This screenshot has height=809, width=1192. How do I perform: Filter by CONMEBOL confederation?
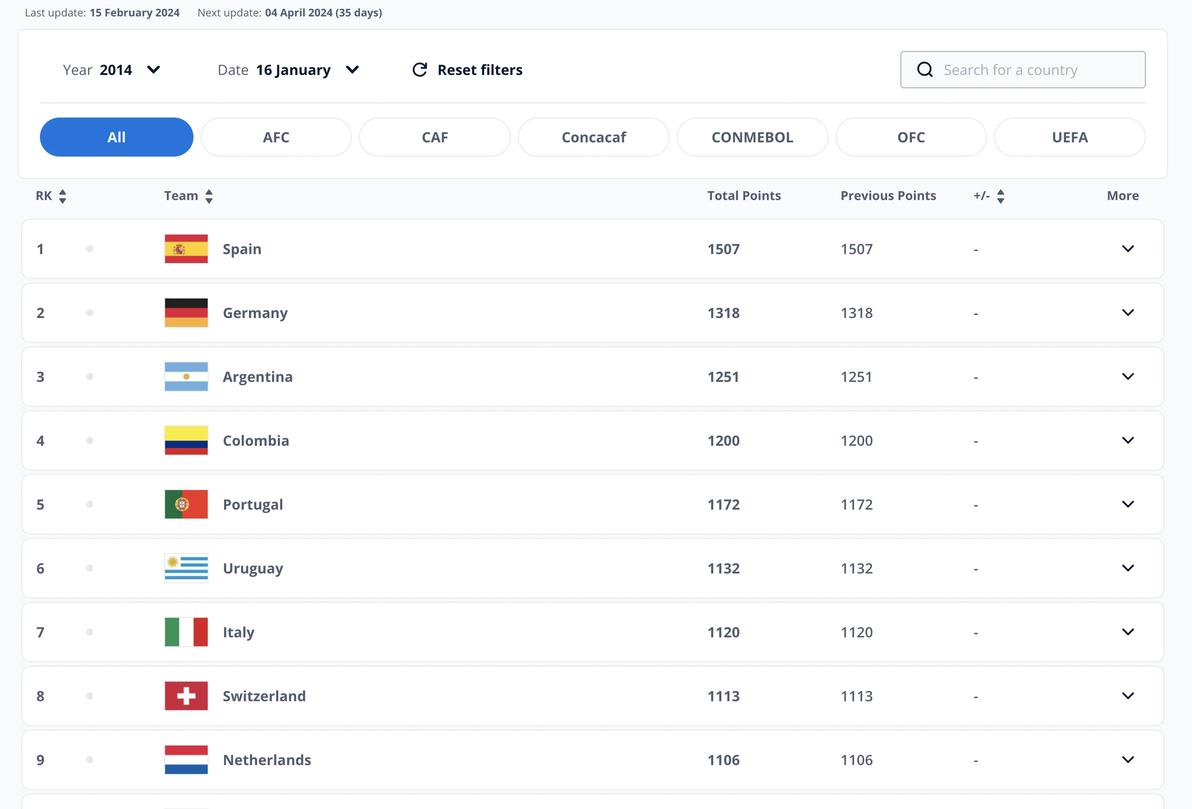753,137
